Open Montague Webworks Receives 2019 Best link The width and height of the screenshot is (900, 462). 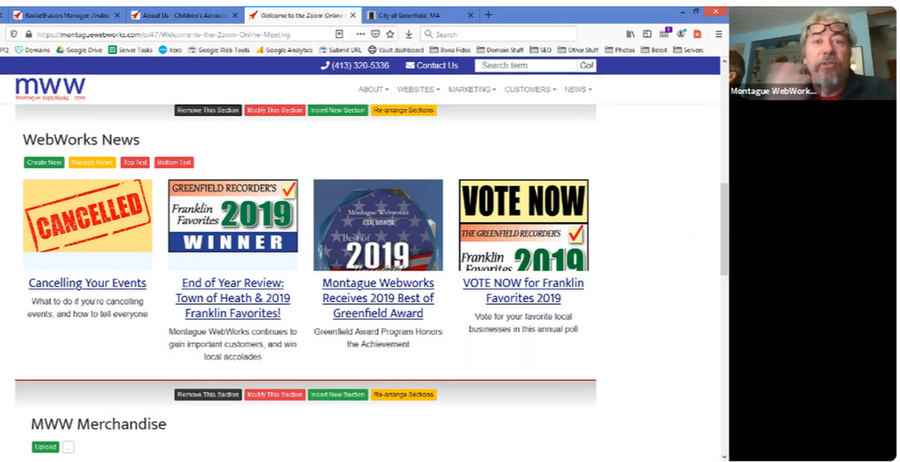pos(378,298)
